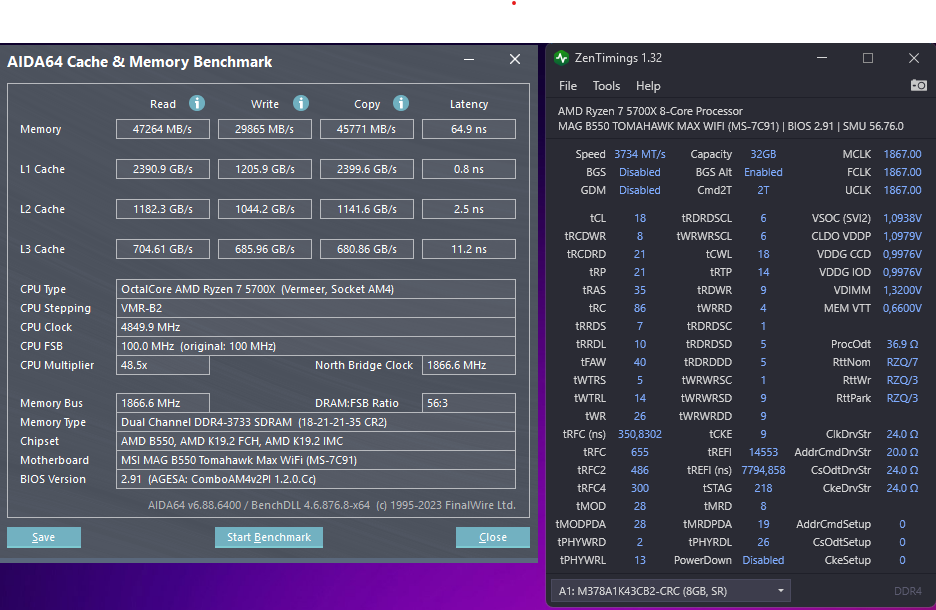Image resolution: width=936 pixels, height=610 pixels.
Task: Click PowerDown Disabled value
Action: [x=763, y=560]
